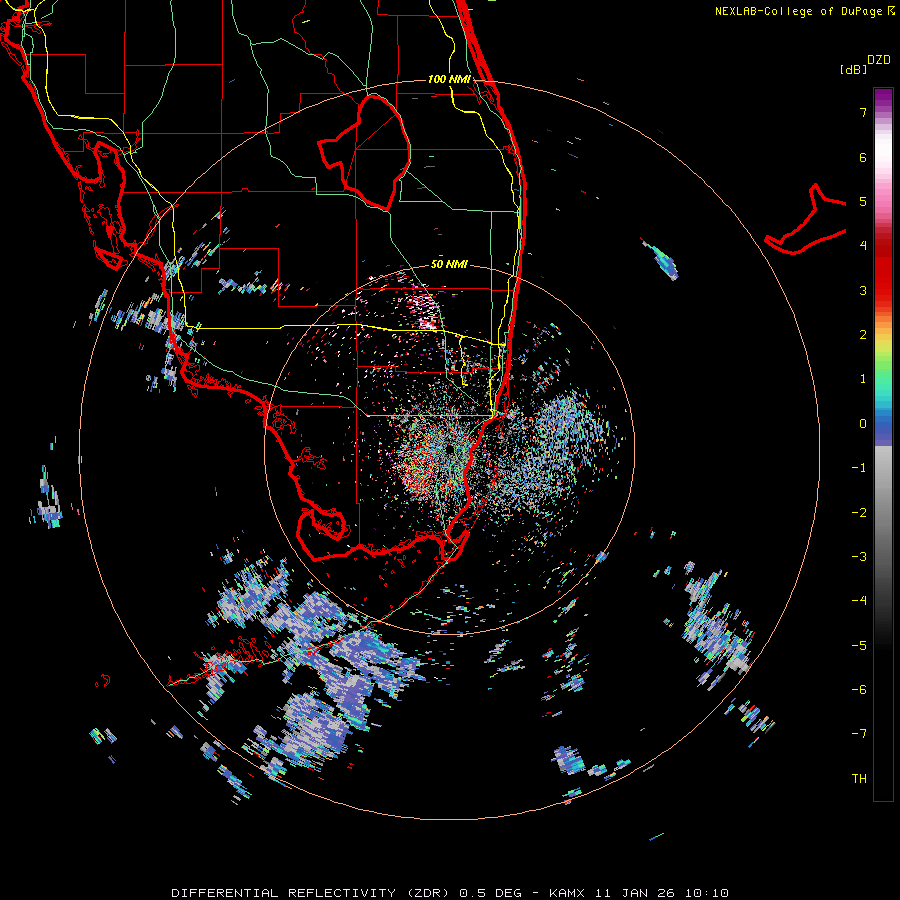Click the product title caption at the bottom
The image size is (900, 900).
450,893
